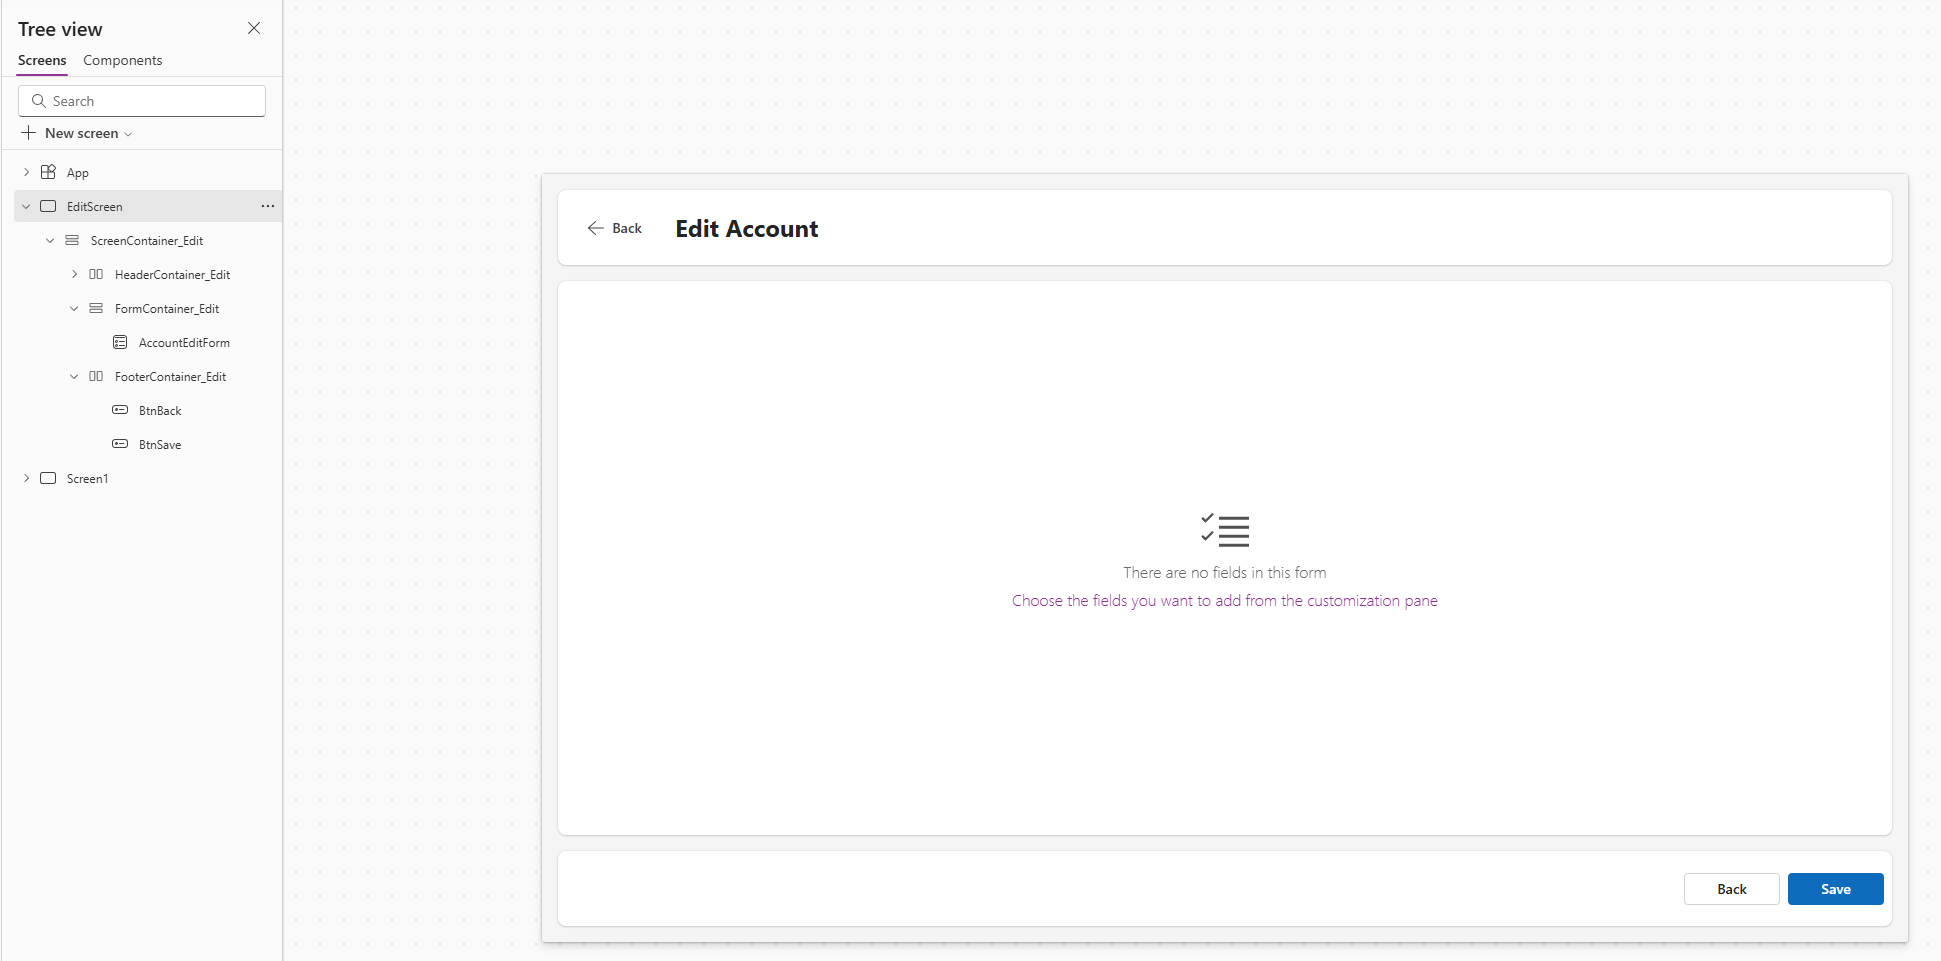
Task: Click the AccountEditForm form icon
Action: coord(120,342)
